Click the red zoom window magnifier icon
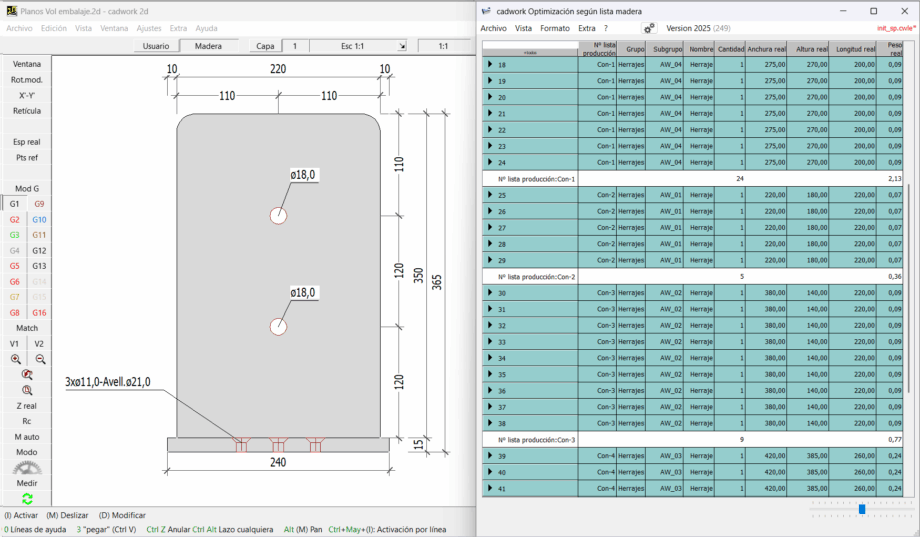 pos(27,374)
